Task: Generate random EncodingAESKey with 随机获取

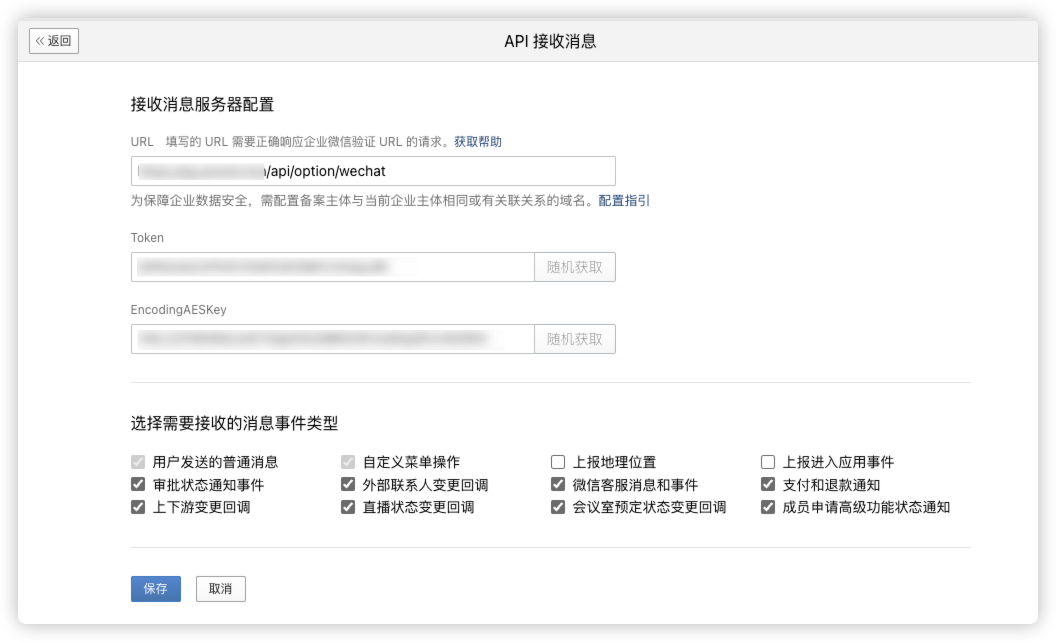Action: [x=575, y=339]
